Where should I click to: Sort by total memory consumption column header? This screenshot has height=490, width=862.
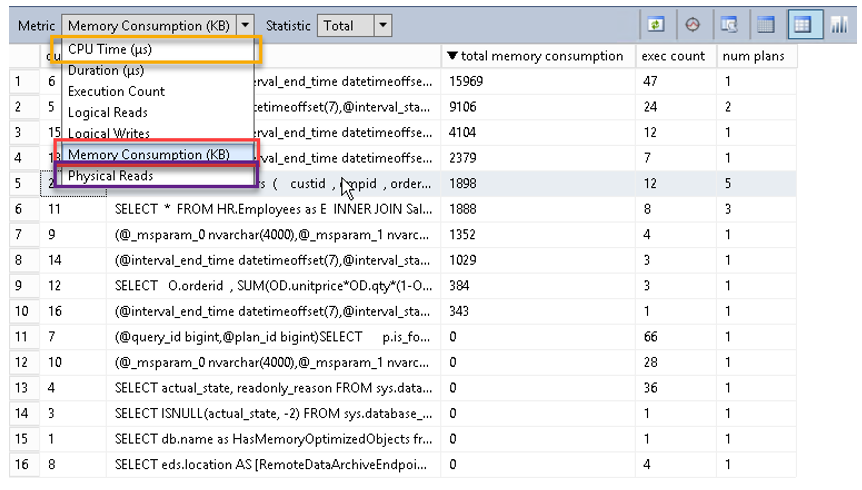click(x=535, y=56)
